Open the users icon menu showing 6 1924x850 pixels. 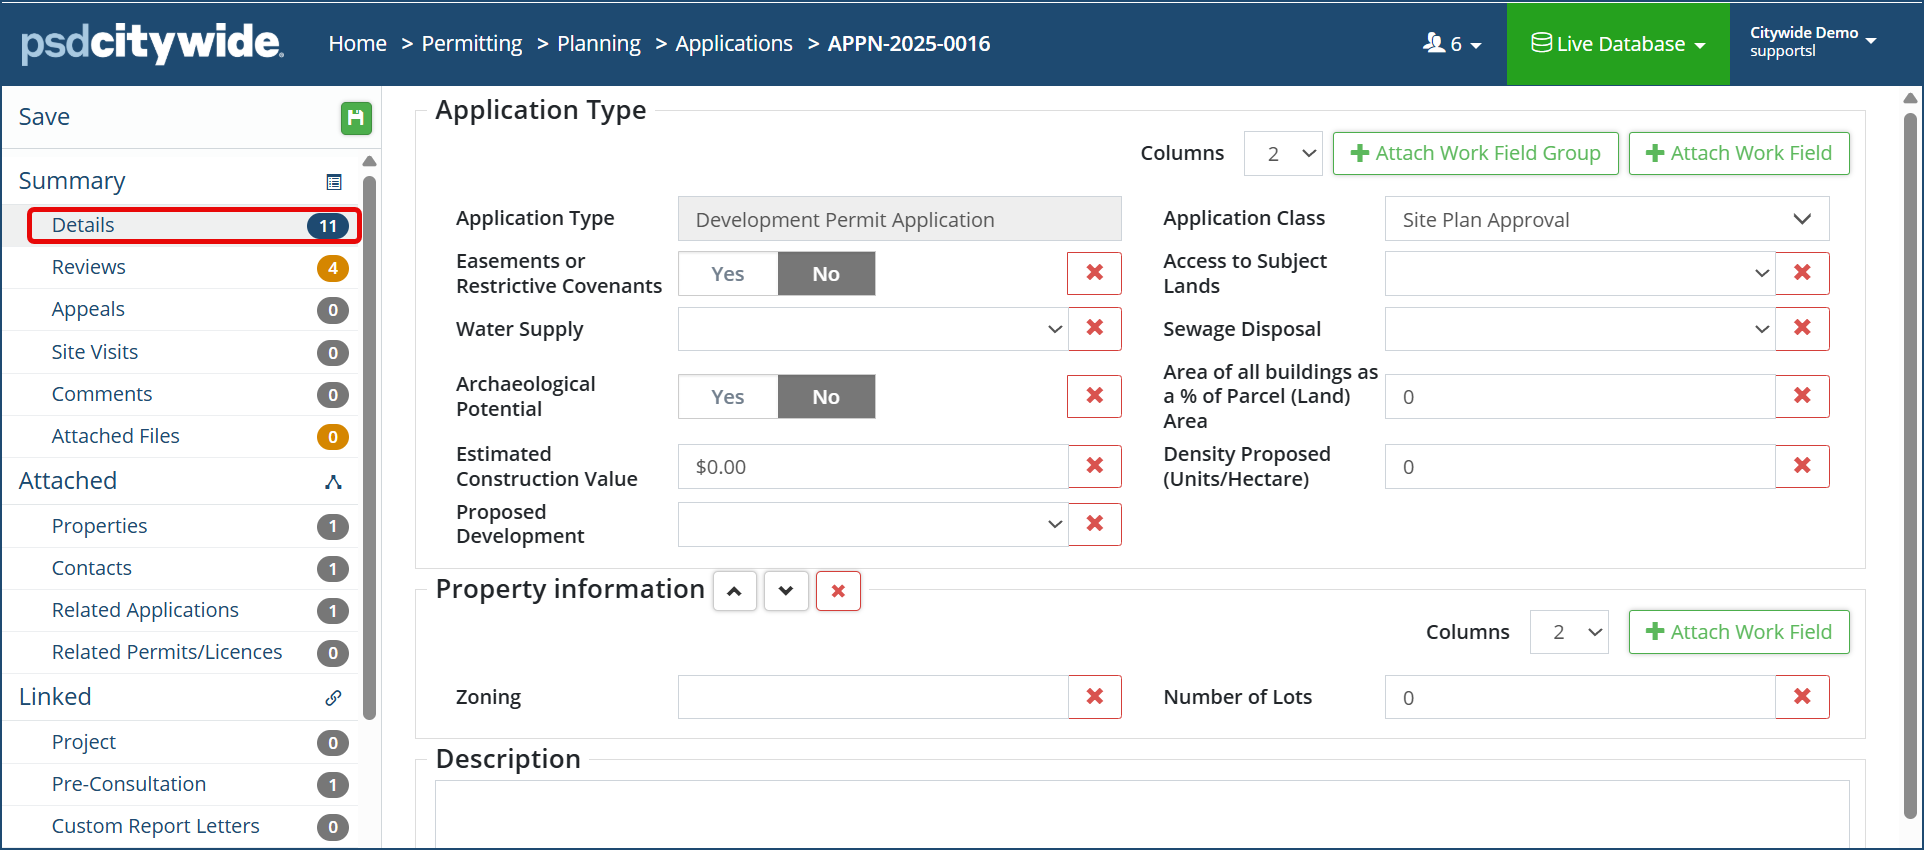click(1452, 44)
